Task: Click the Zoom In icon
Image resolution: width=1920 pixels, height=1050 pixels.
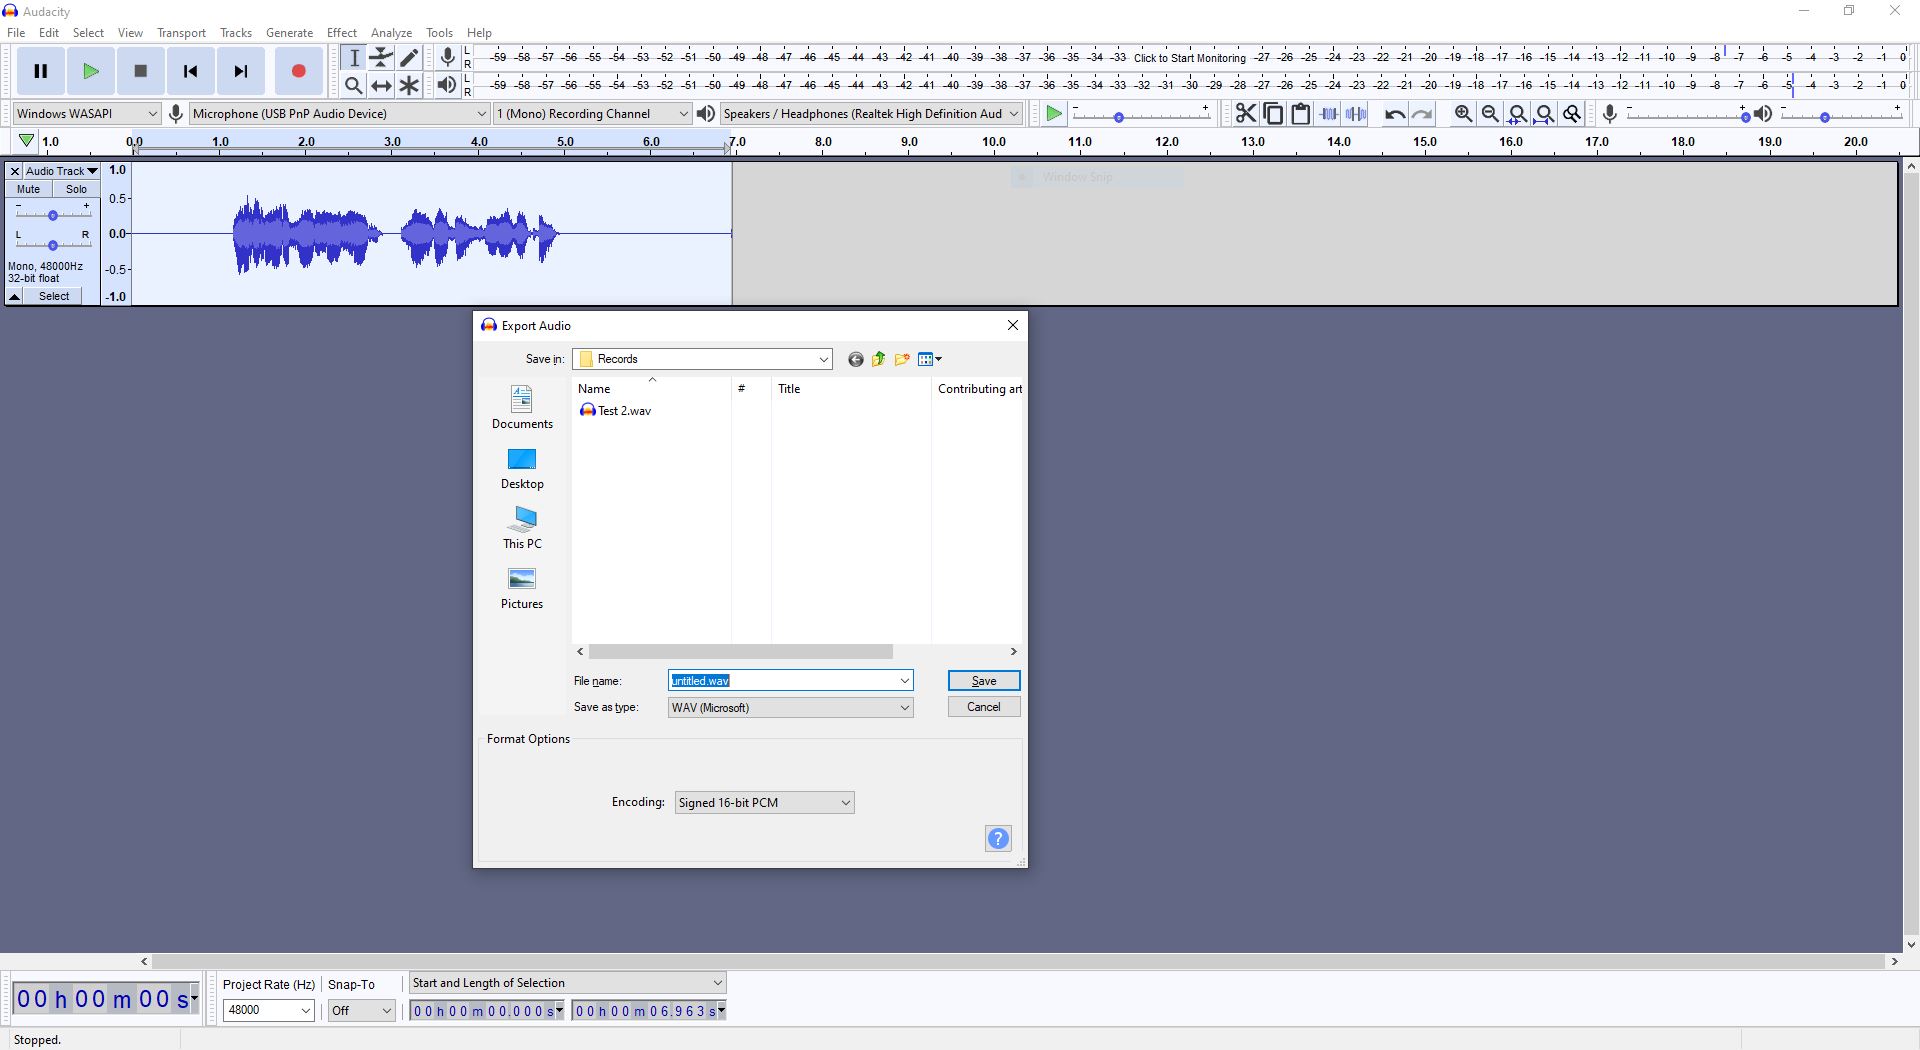Action: [1463, 114]
